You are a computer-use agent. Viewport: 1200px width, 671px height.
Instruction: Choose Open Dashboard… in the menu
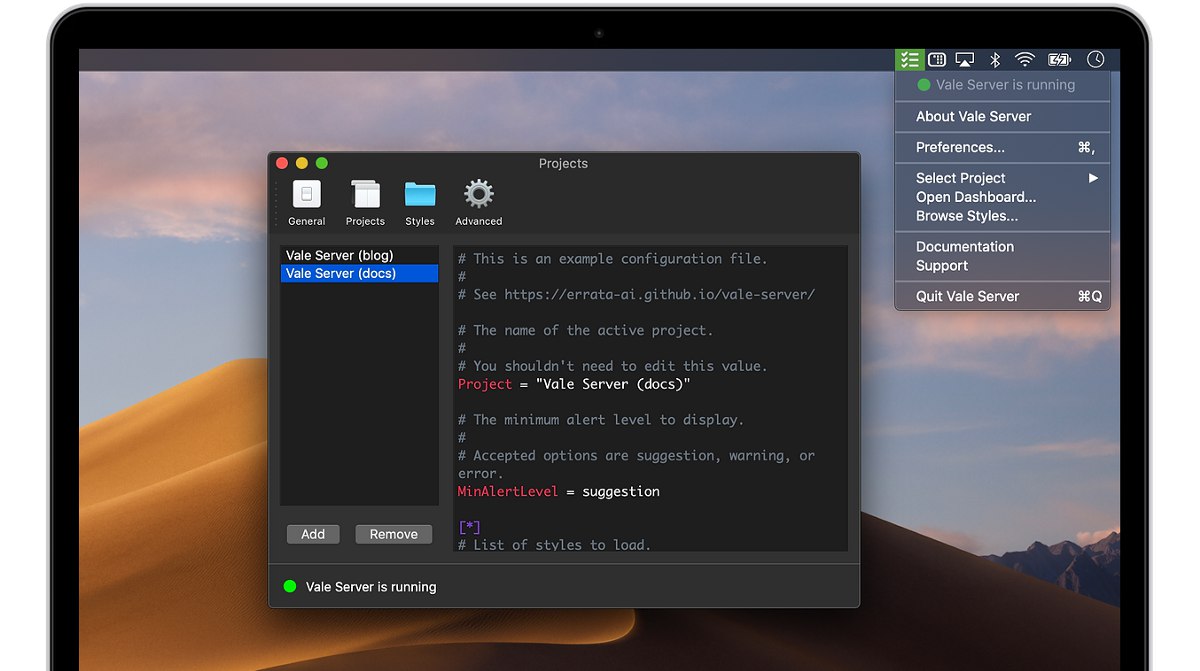point(1002,197)
